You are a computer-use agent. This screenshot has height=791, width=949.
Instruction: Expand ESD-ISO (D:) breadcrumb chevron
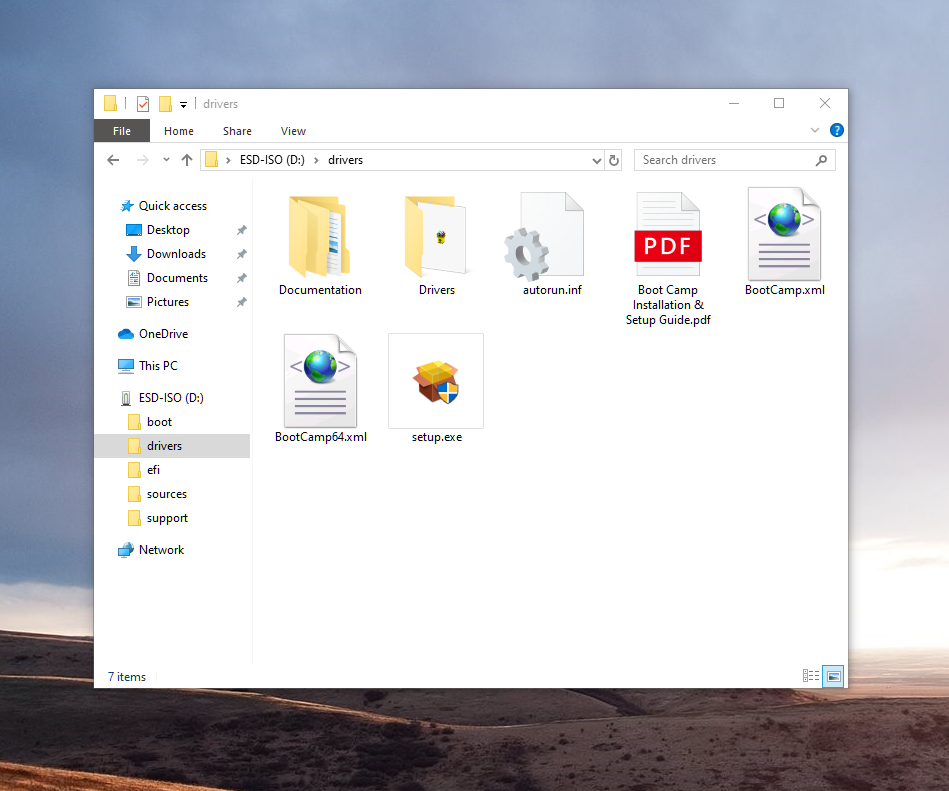tap(316, 160)
